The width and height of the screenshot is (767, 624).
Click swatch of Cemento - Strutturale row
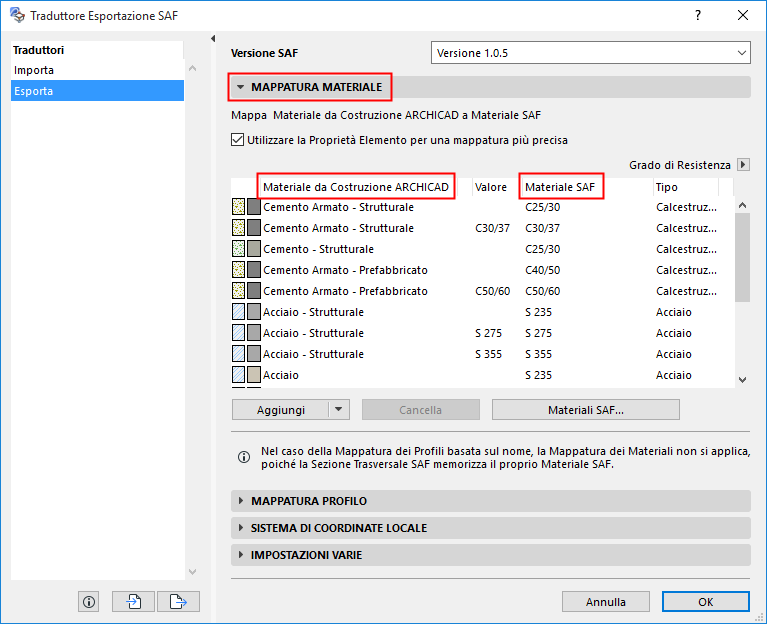click(x=253, y=249)
